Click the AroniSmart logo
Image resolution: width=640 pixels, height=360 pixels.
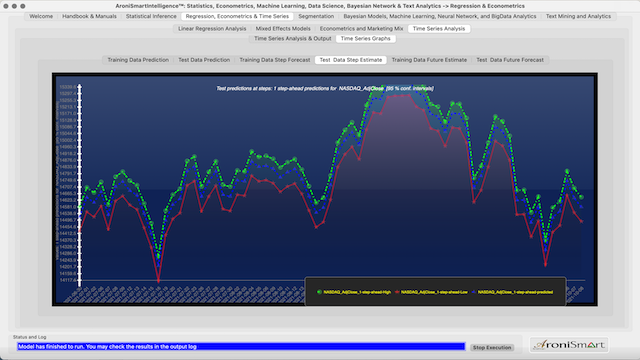[x=569, y=345]
